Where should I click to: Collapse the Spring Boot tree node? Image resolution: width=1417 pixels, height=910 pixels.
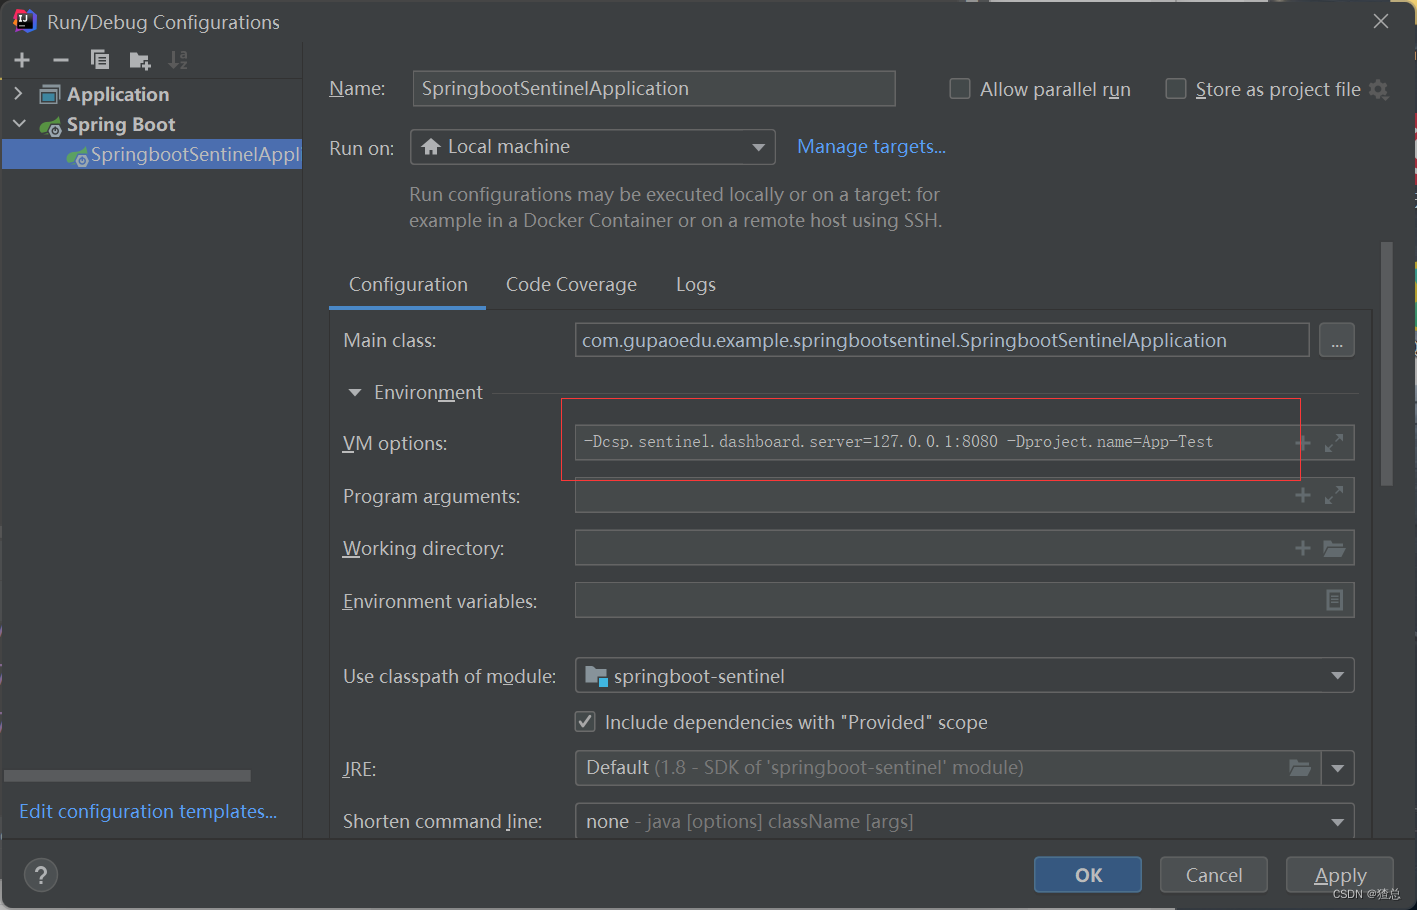[x=19, y=124]
